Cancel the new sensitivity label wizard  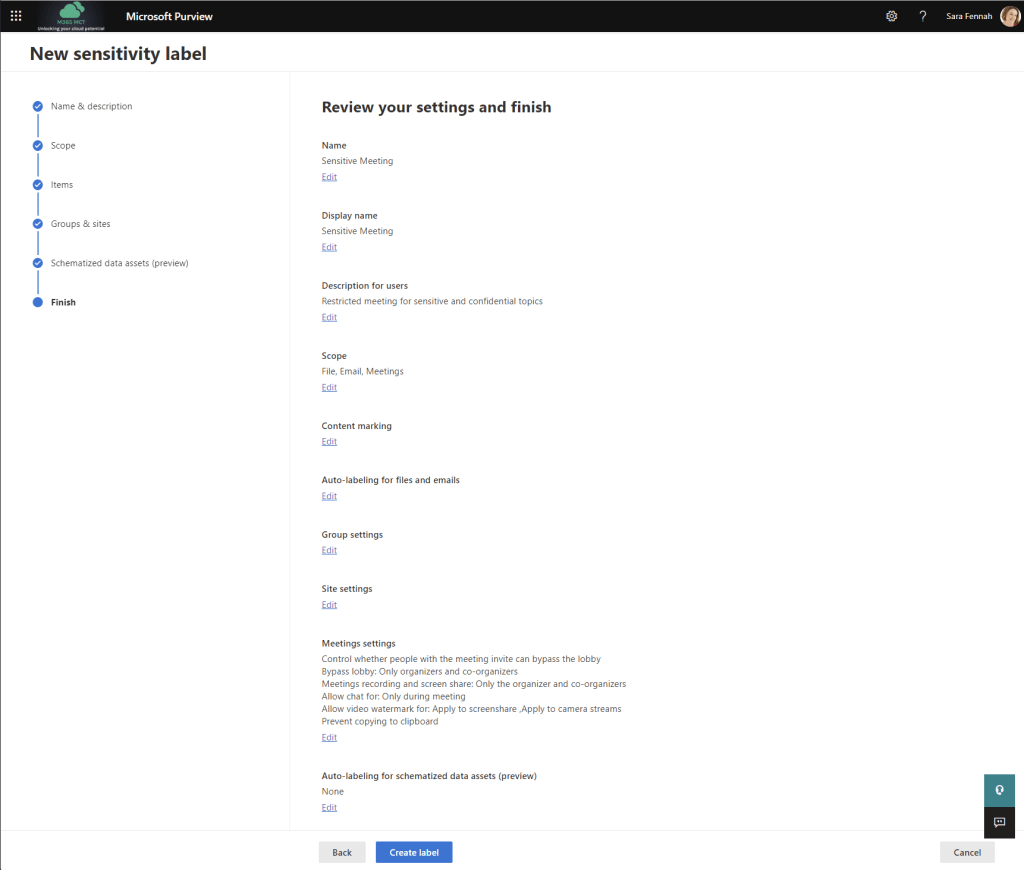click(967, 852)
